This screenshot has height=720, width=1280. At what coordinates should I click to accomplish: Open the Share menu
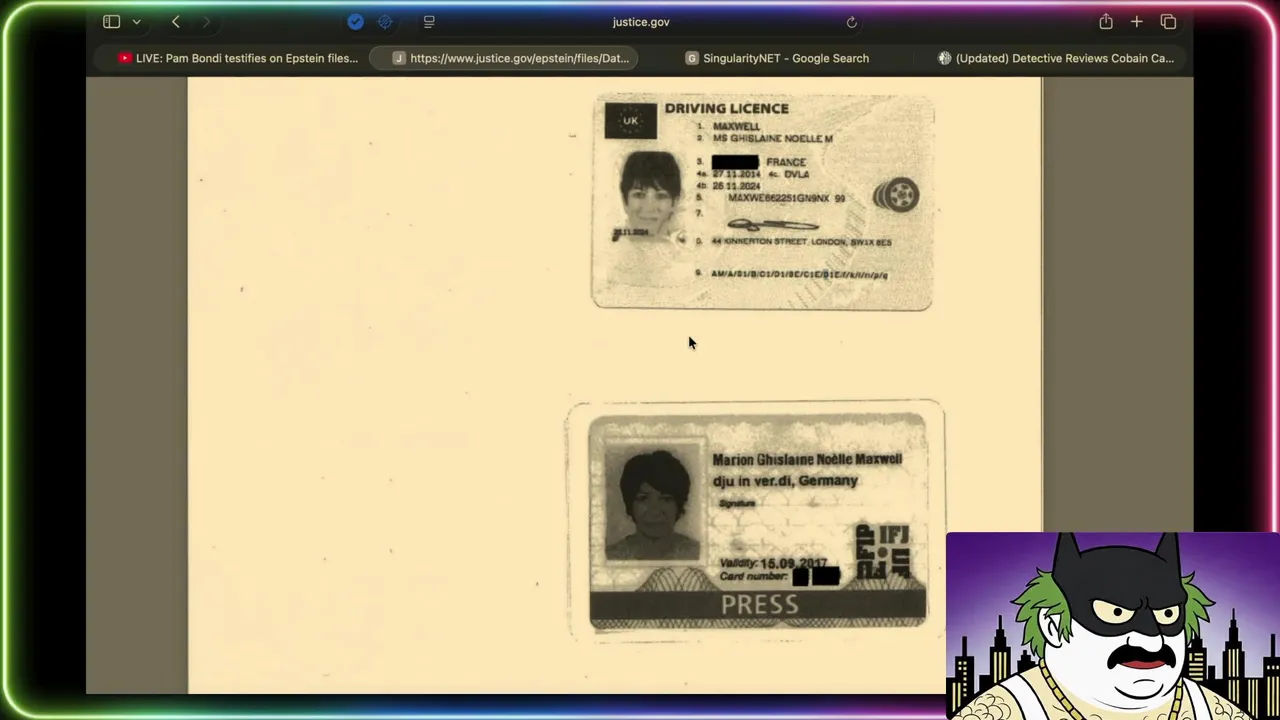(1106, 22)
